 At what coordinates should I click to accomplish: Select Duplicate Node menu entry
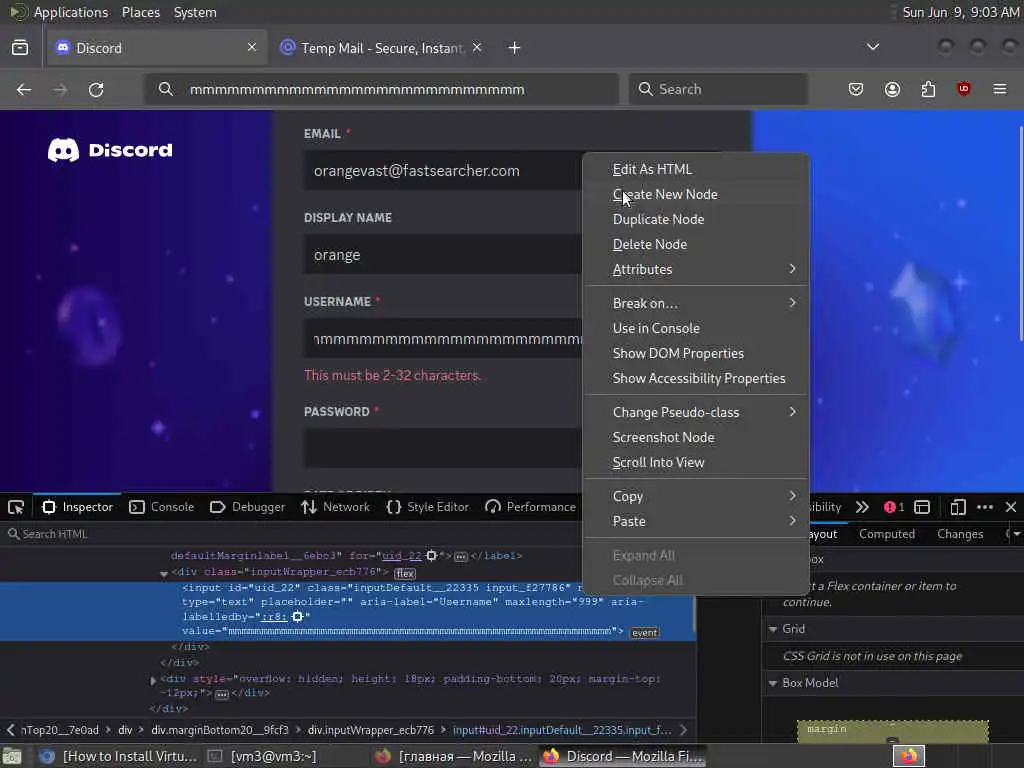pyautogui.click(x=696, y=219)
